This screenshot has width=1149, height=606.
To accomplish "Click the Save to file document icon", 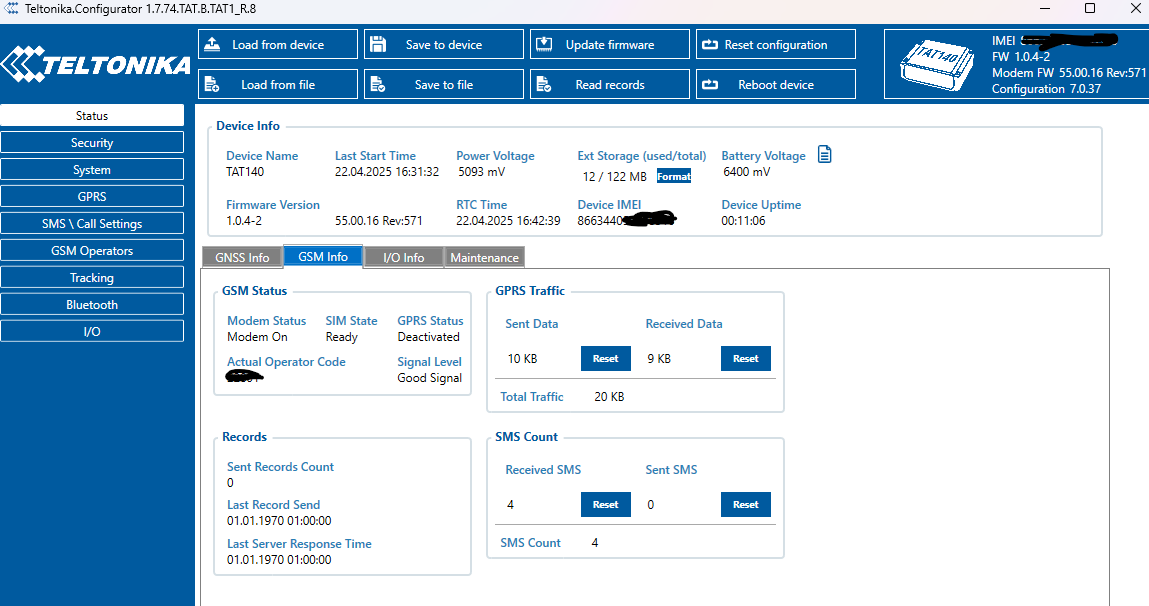I will coord(378,84).
